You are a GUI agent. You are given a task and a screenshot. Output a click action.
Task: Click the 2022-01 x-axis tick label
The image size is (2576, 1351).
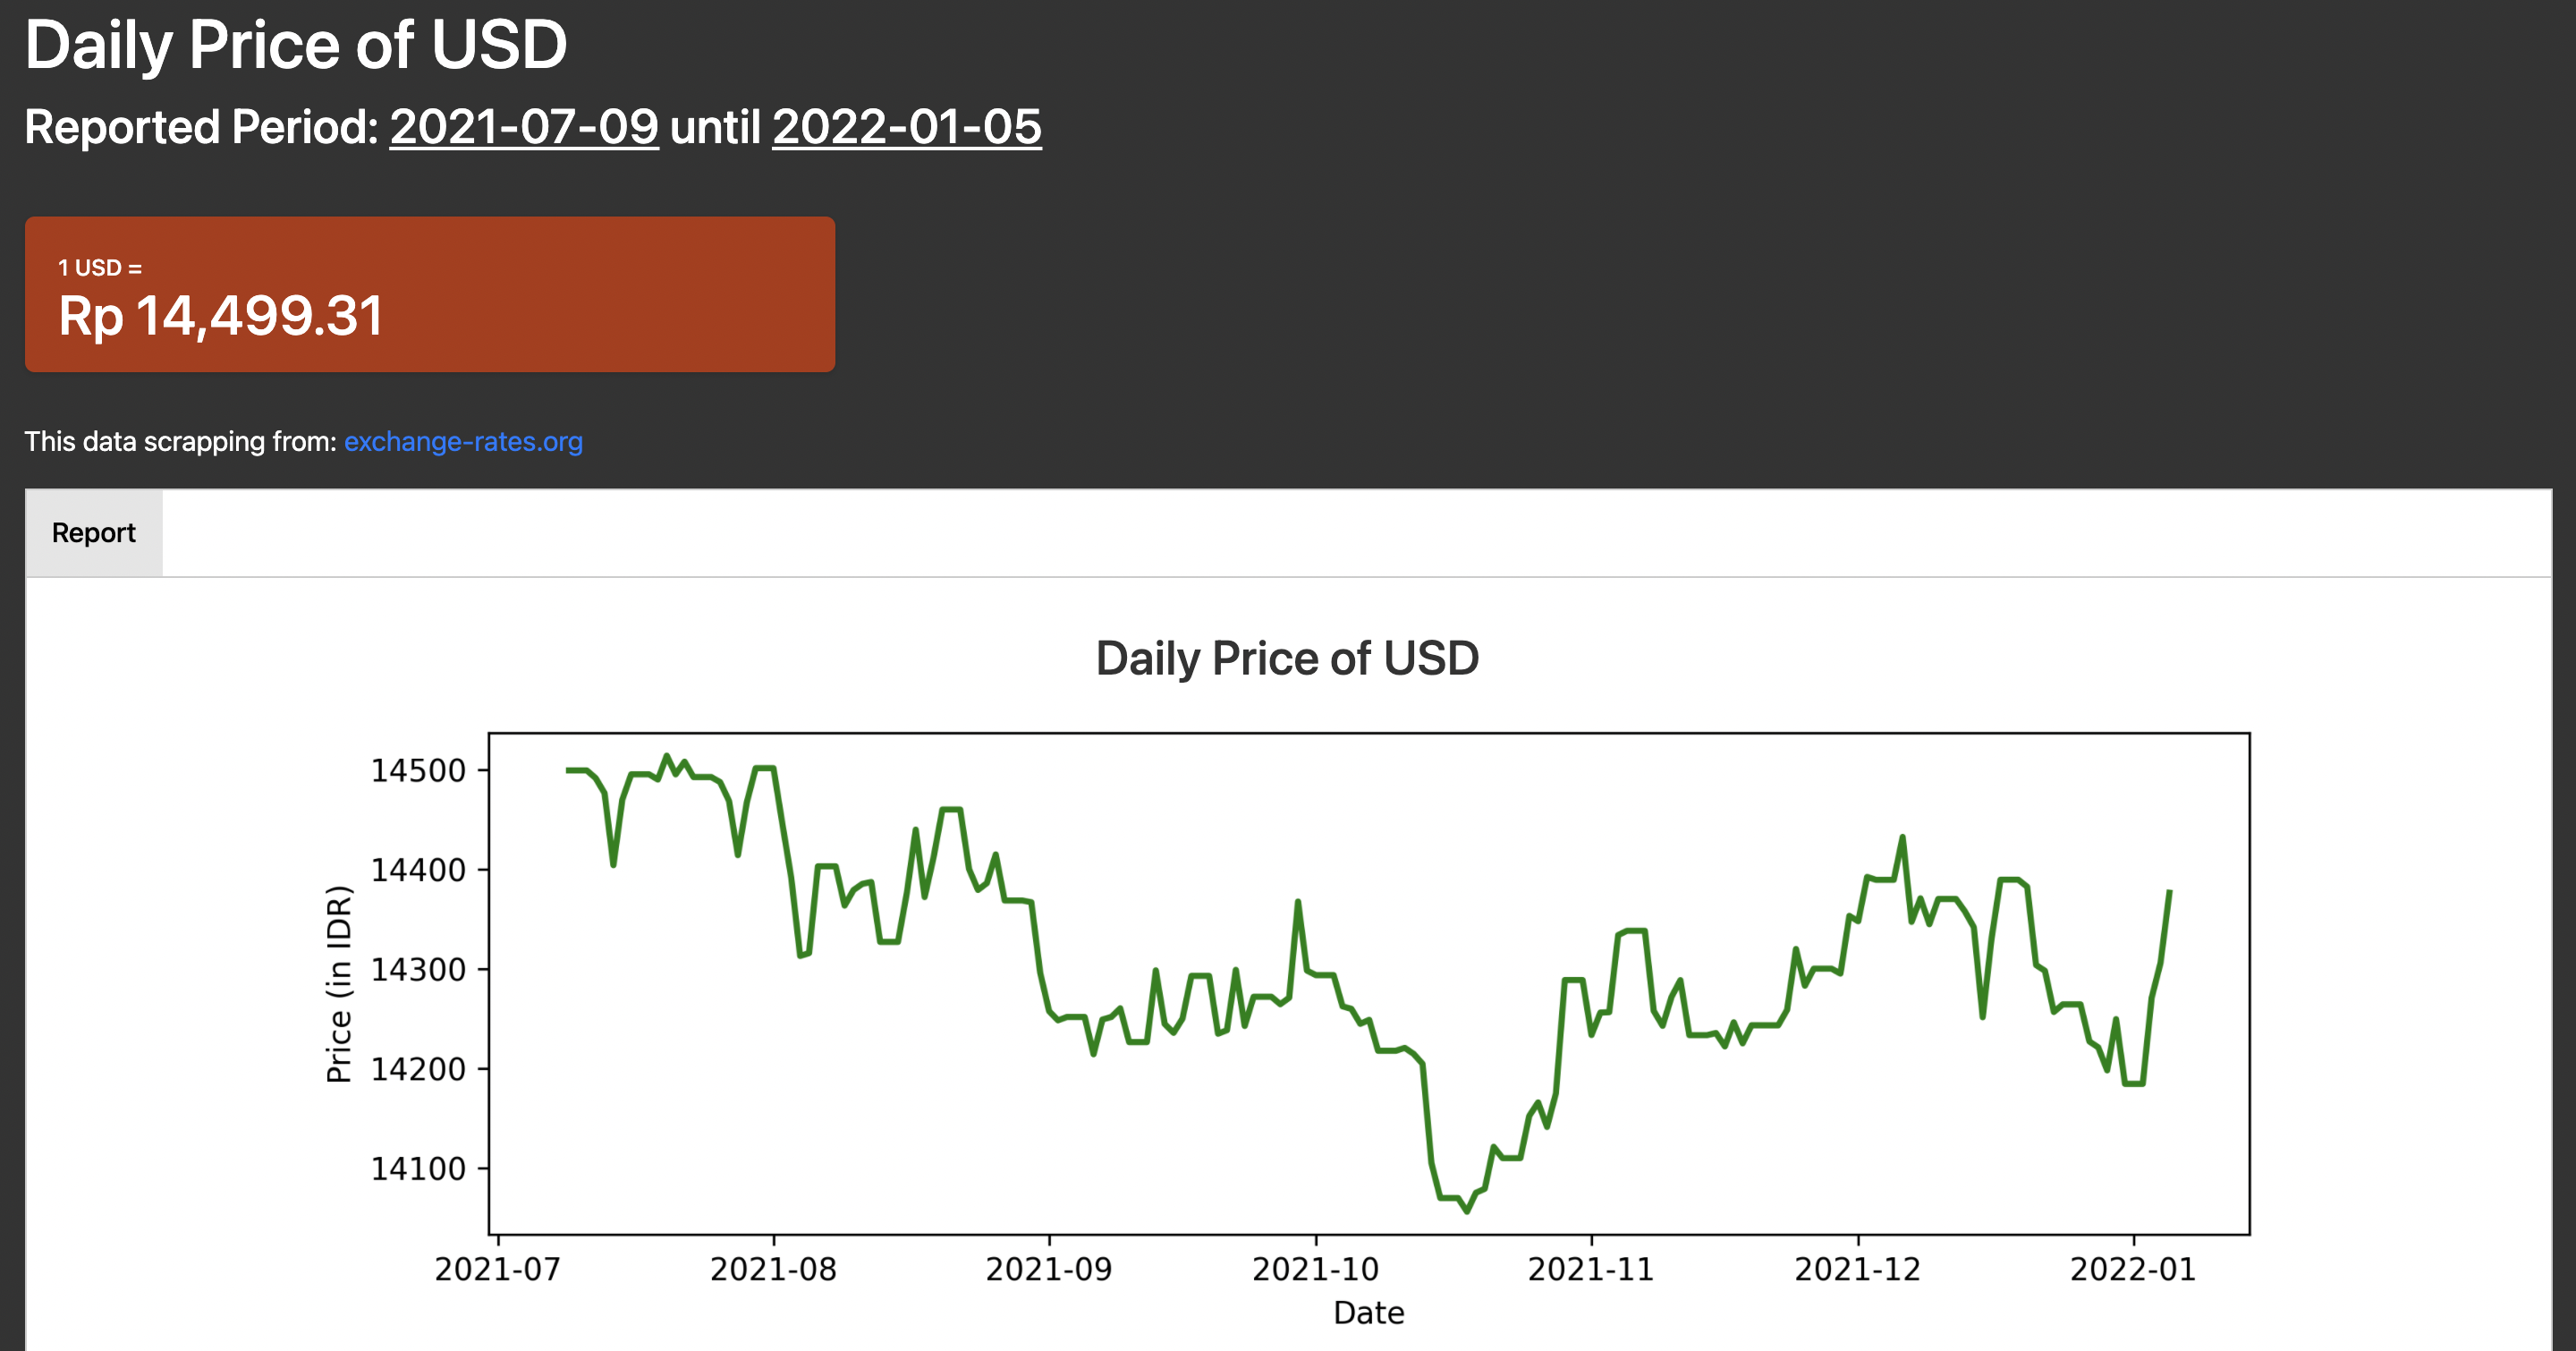[x=2132, y=1269]
